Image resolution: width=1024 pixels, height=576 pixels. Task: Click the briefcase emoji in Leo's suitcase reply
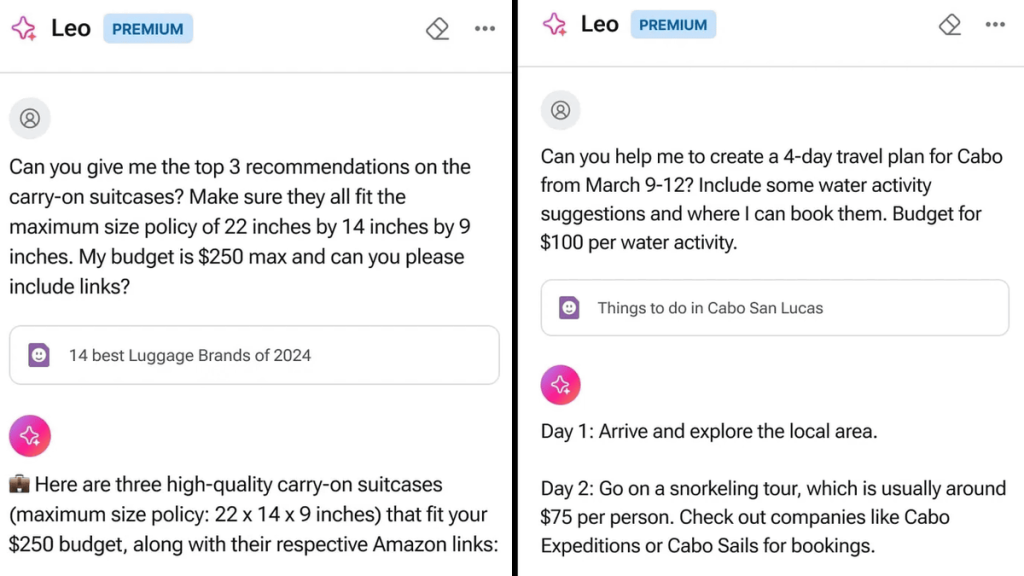pyautogui.click(x=19, y=486)
